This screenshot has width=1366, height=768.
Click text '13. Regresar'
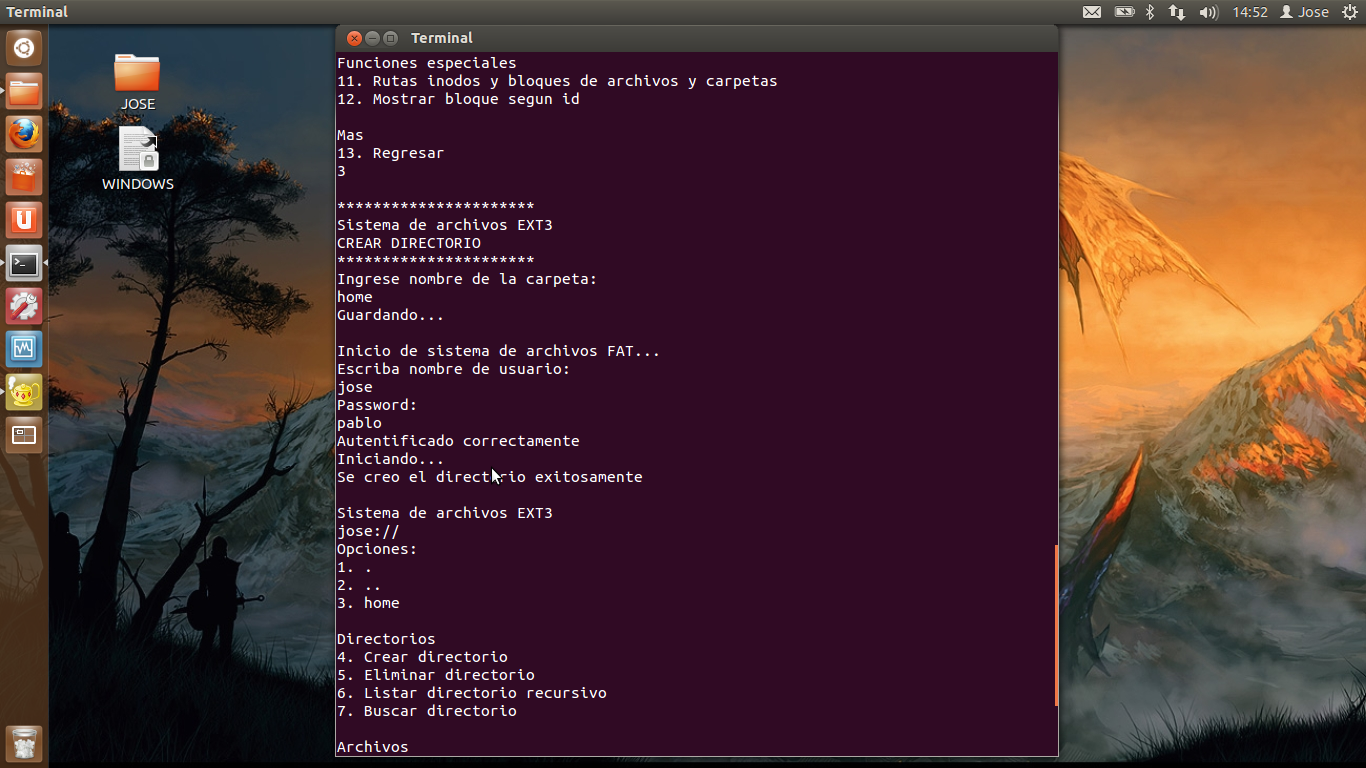[x=391, y=153]
